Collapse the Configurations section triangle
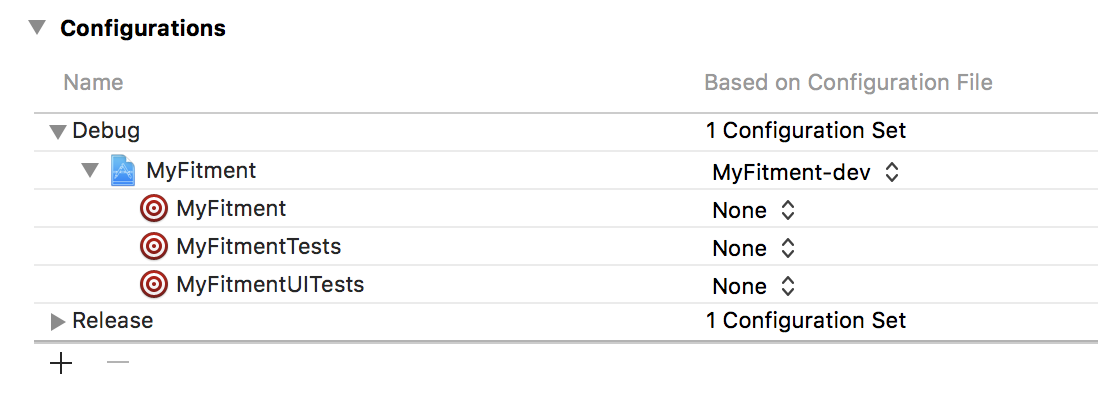Image resolution: width=1098 pixels, height=396 pixels. (x=37, y=28)
